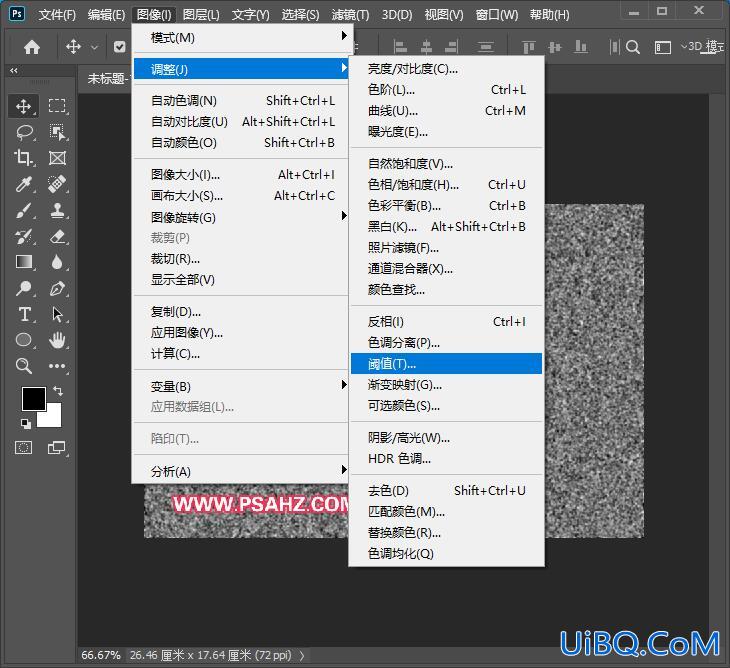Choose 渐变映射(G)... adjustment
This screenshot has height=668, width=730.
pos(446,385)
